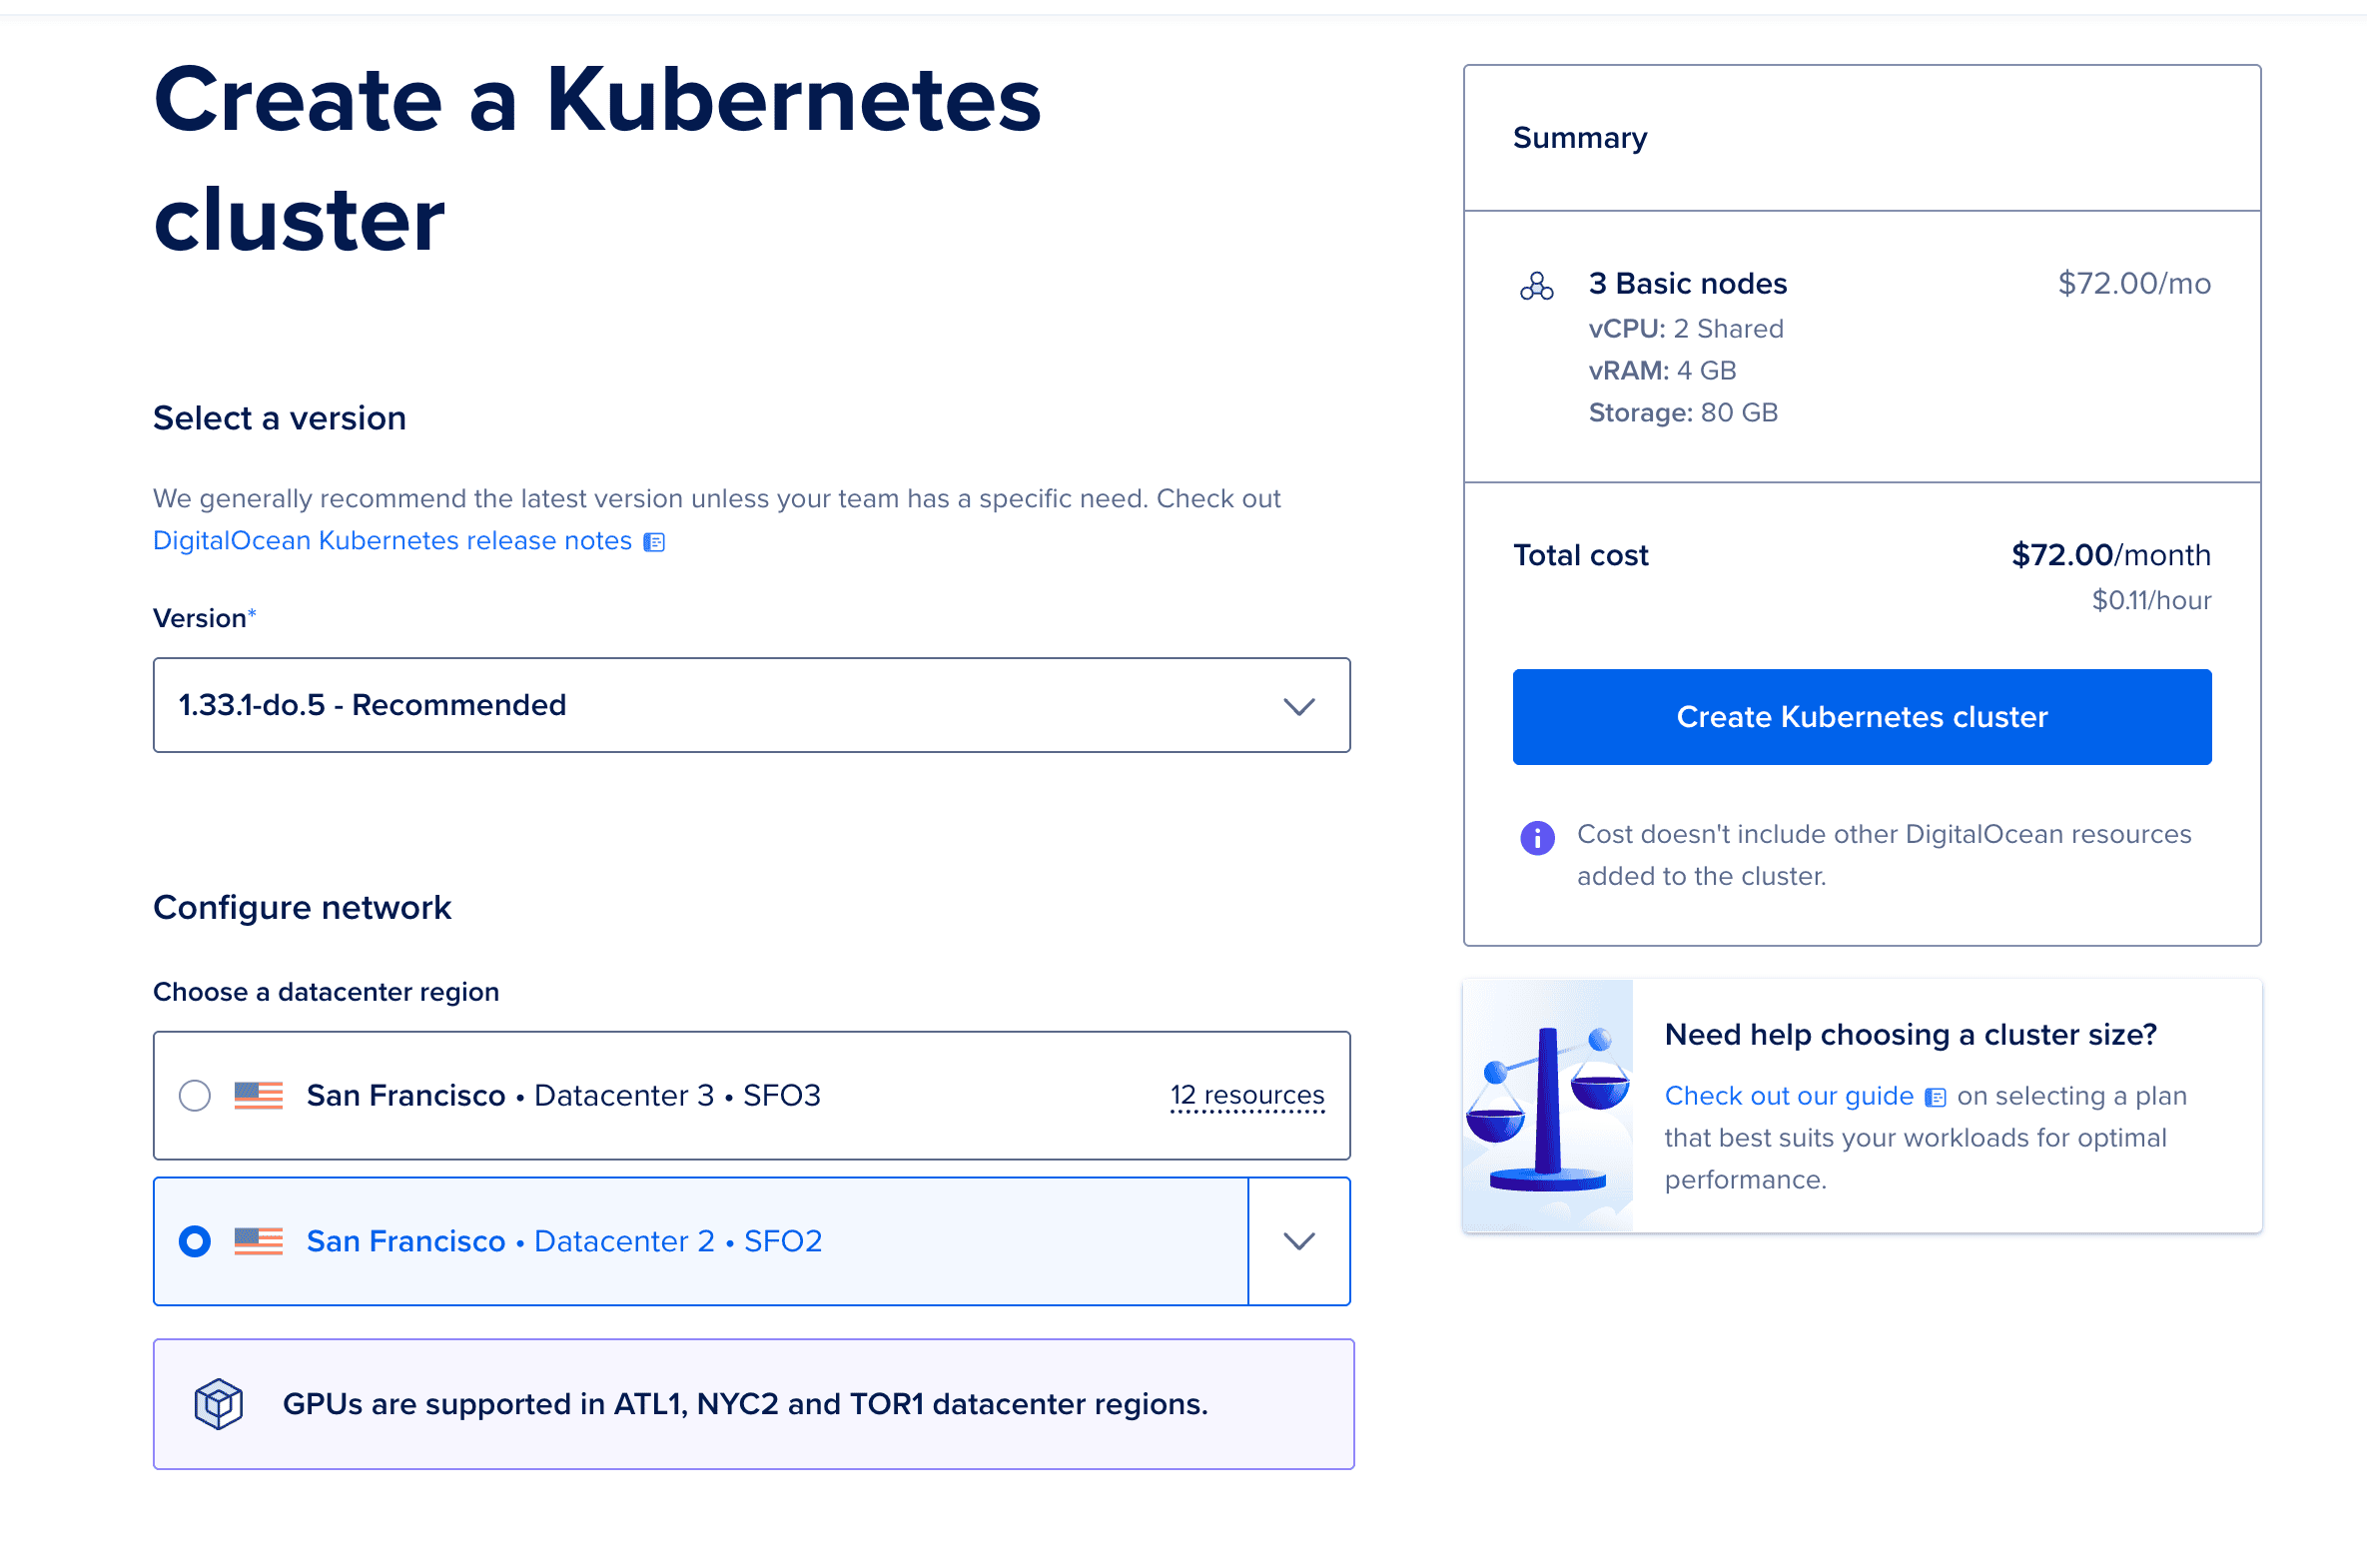This screenshot has width=2367, height=1568.
Task: Click the Summary panel header
Action: pyautogui.click(x=1580, y=138)
